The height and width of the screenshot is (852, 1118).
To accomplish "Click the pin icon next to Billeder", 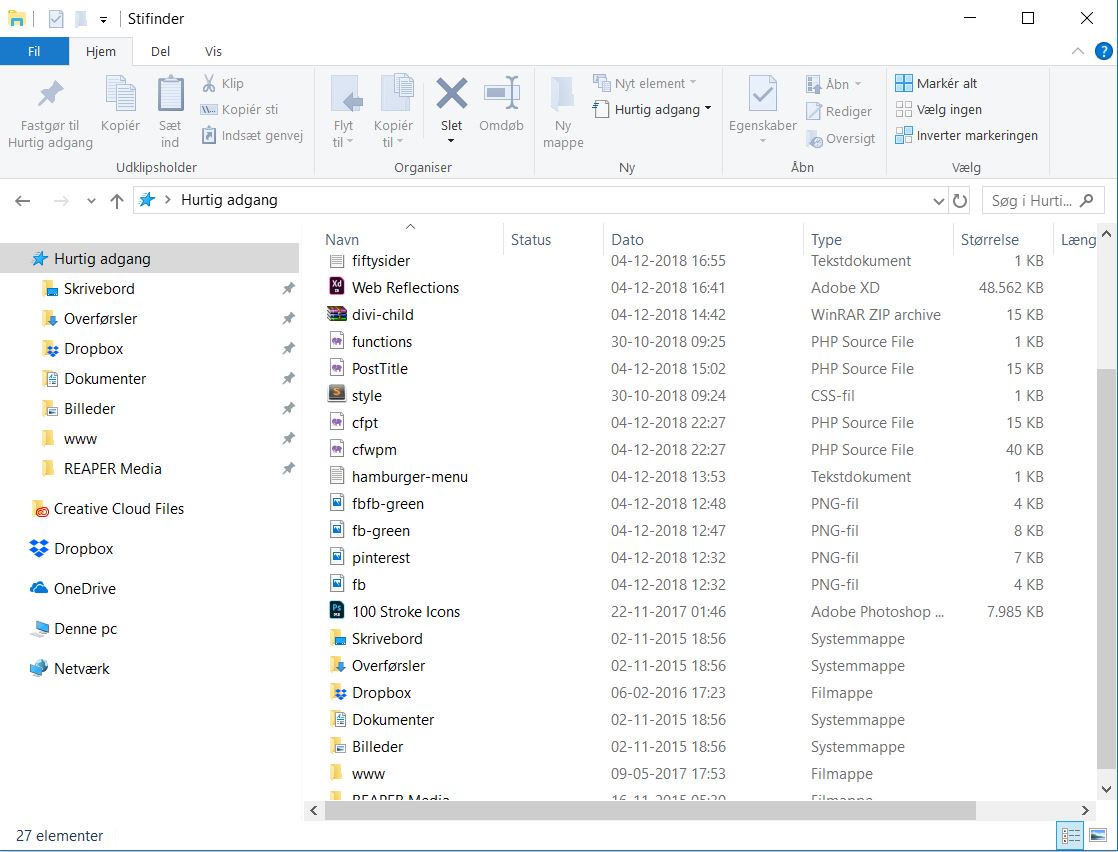I will click(x=288, y=409).
